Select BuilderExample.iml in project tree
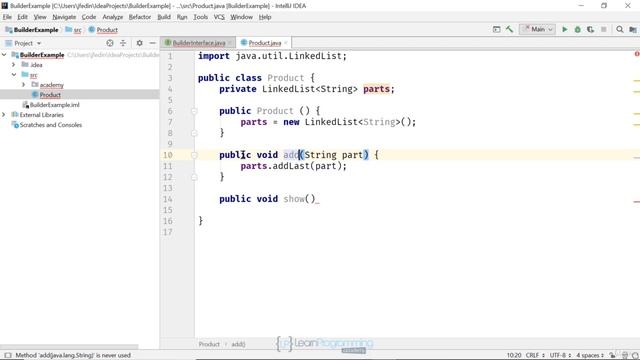The width and height of the screenshot is (640, 360). (55, 105)
